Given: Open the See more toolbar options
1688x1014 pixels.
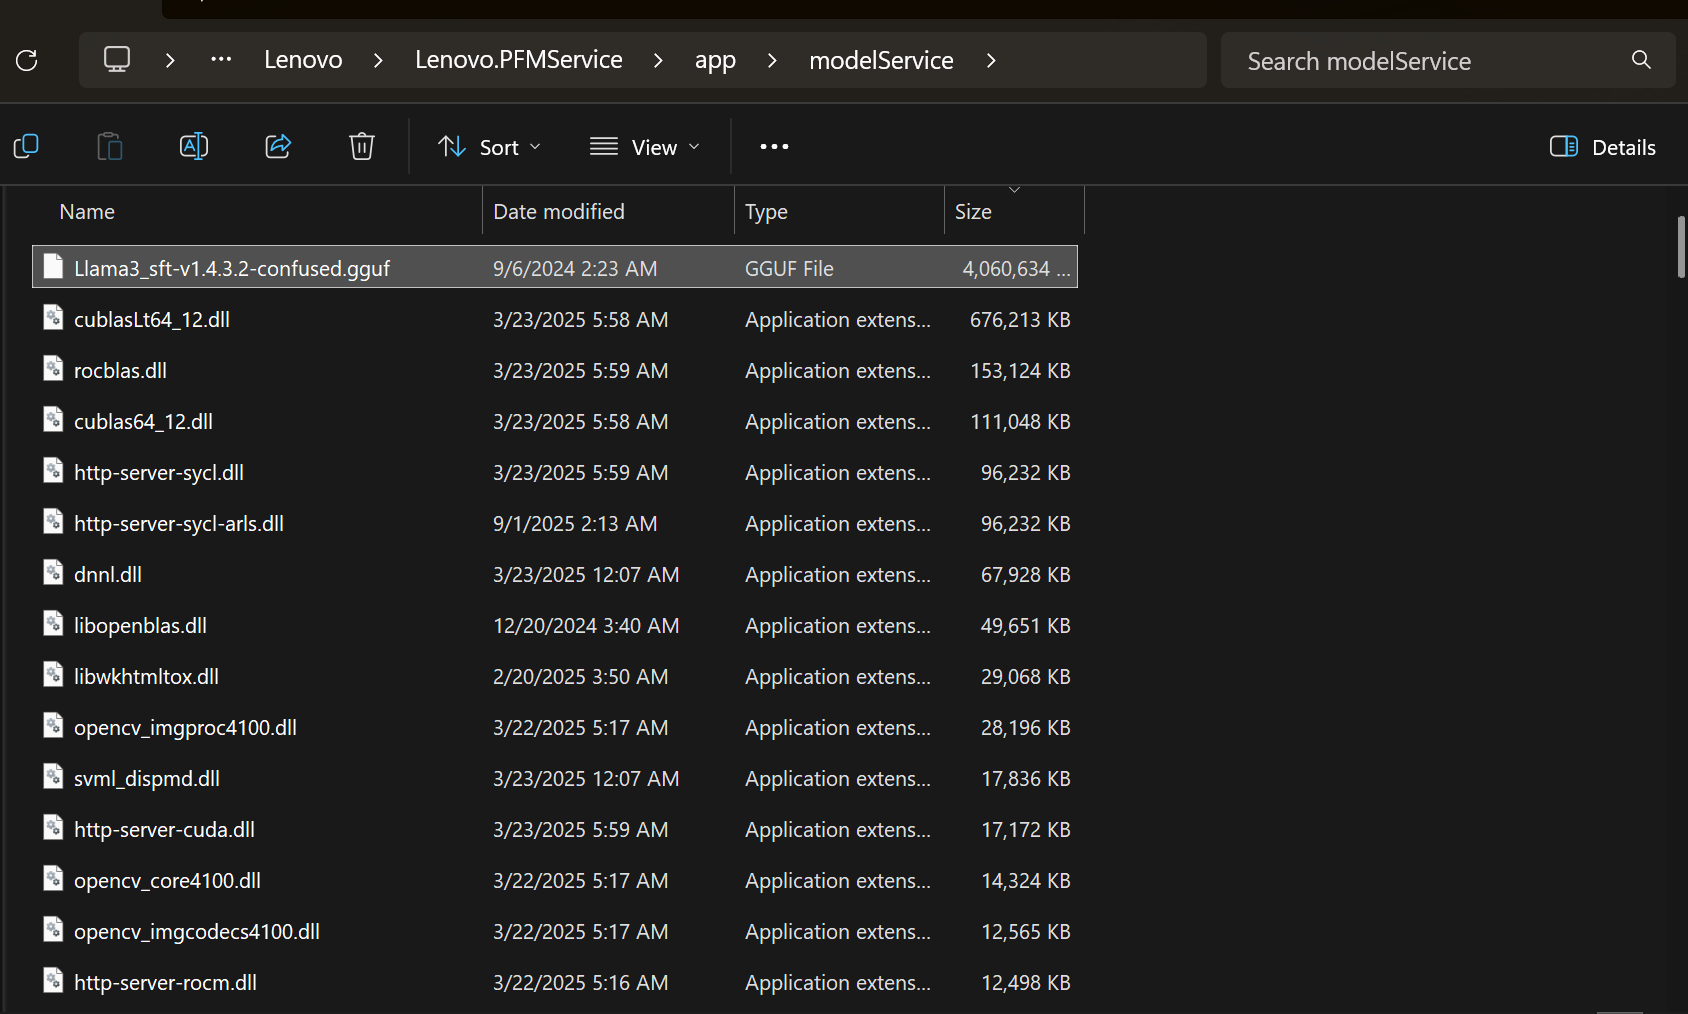Looking at the screenshot, I should click(x=774, y=147).
